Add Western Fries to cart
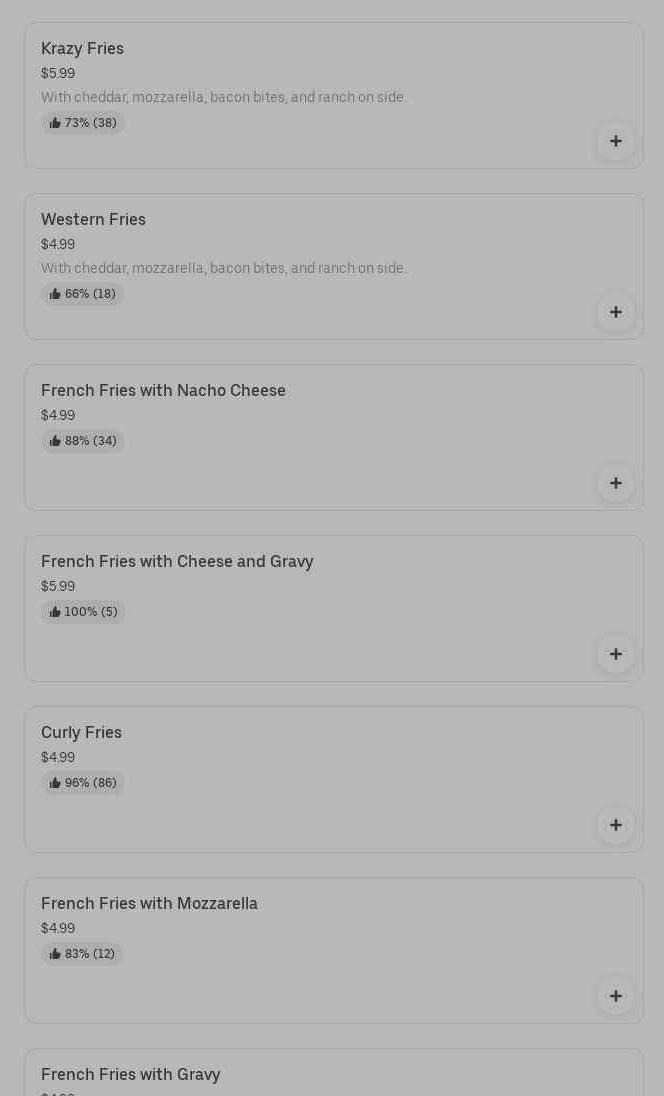The image size is (664, 1096). point(615,312)
